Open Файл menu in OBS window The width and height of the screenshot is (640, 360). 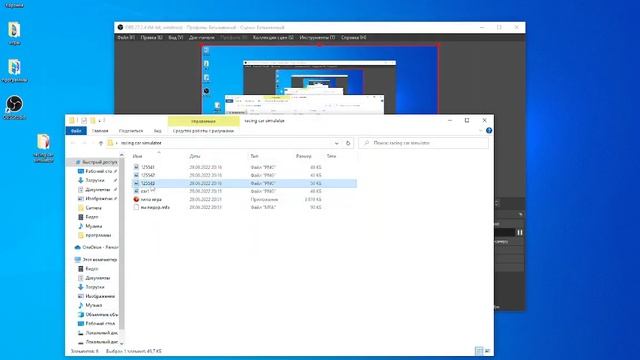tap(126, 38)
